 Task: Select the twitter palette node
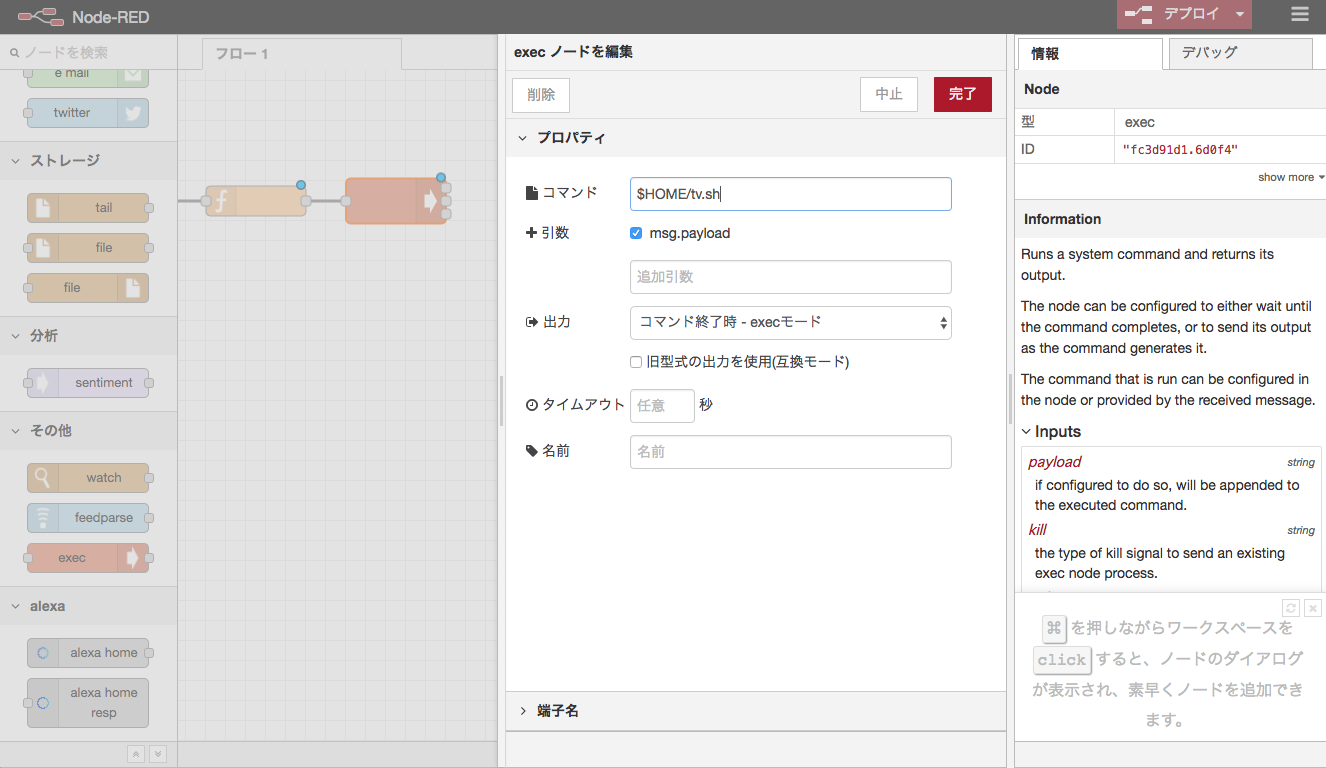point(88,113)
